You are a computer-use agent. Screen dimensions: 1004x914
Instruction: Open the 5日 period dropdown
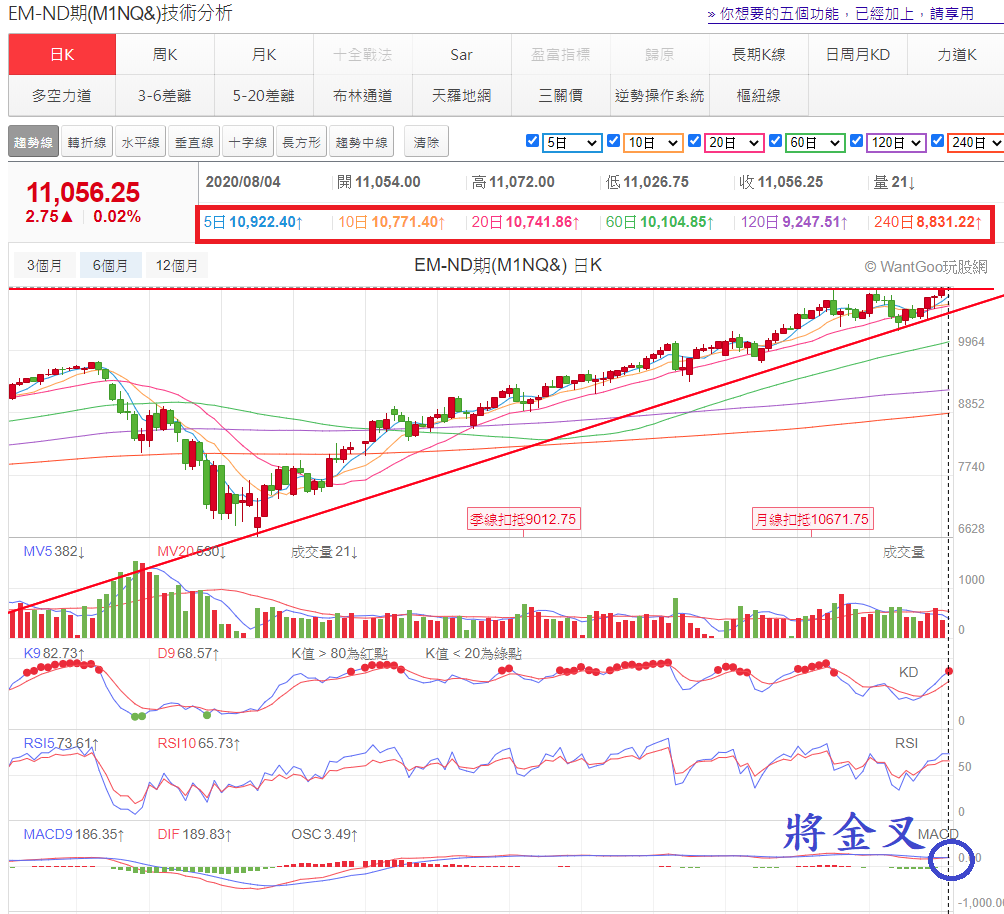[x=572, y=142]
